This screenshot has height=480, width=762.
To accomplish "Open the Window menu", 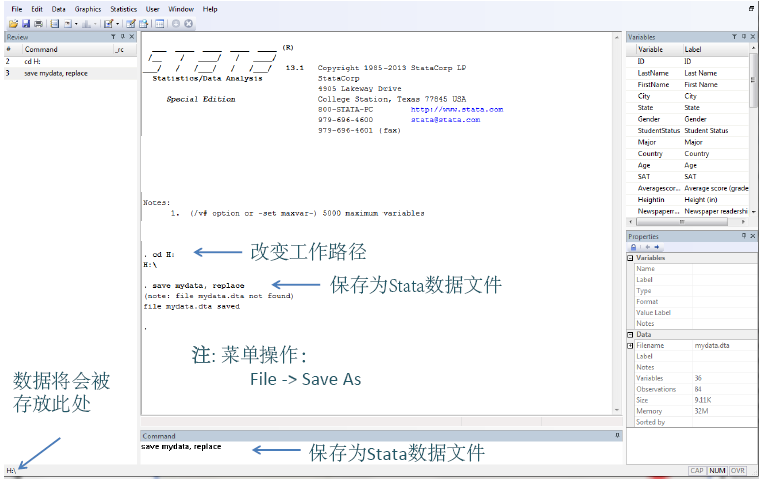I will [181, 9].
